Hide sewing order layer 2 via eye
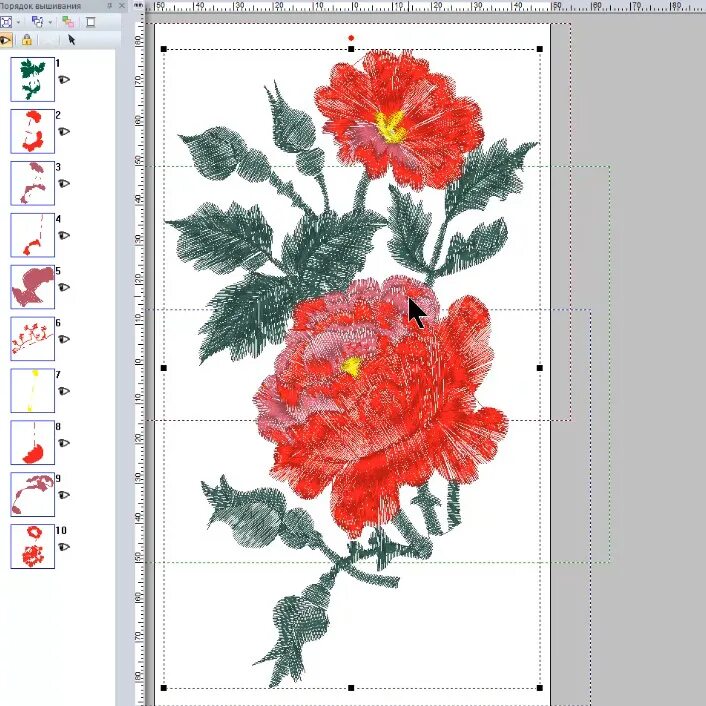Screen dimensions: 706x706 (64, 131)
